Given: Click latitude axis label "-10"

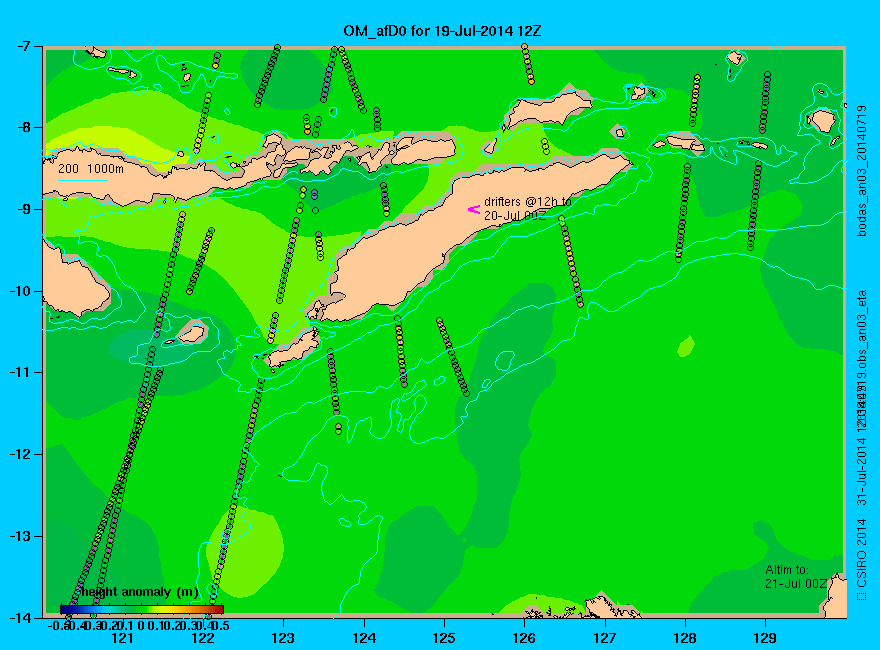Looking at the screenshot, I should (22, 291).
